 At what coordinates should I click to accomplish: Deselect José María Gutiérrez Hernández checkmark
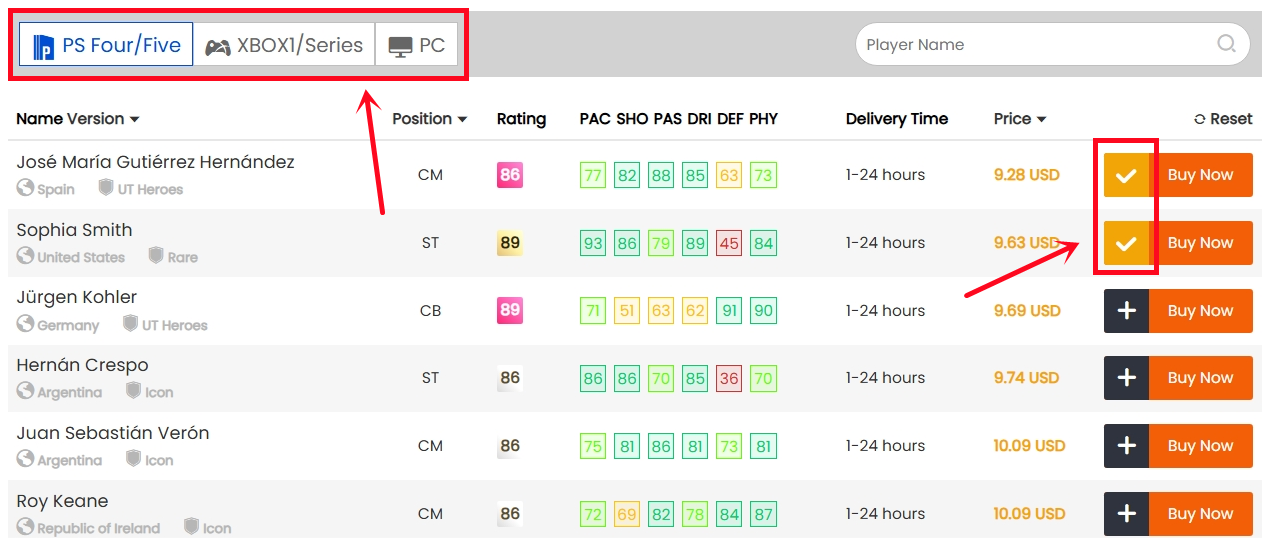(1126, 175)
